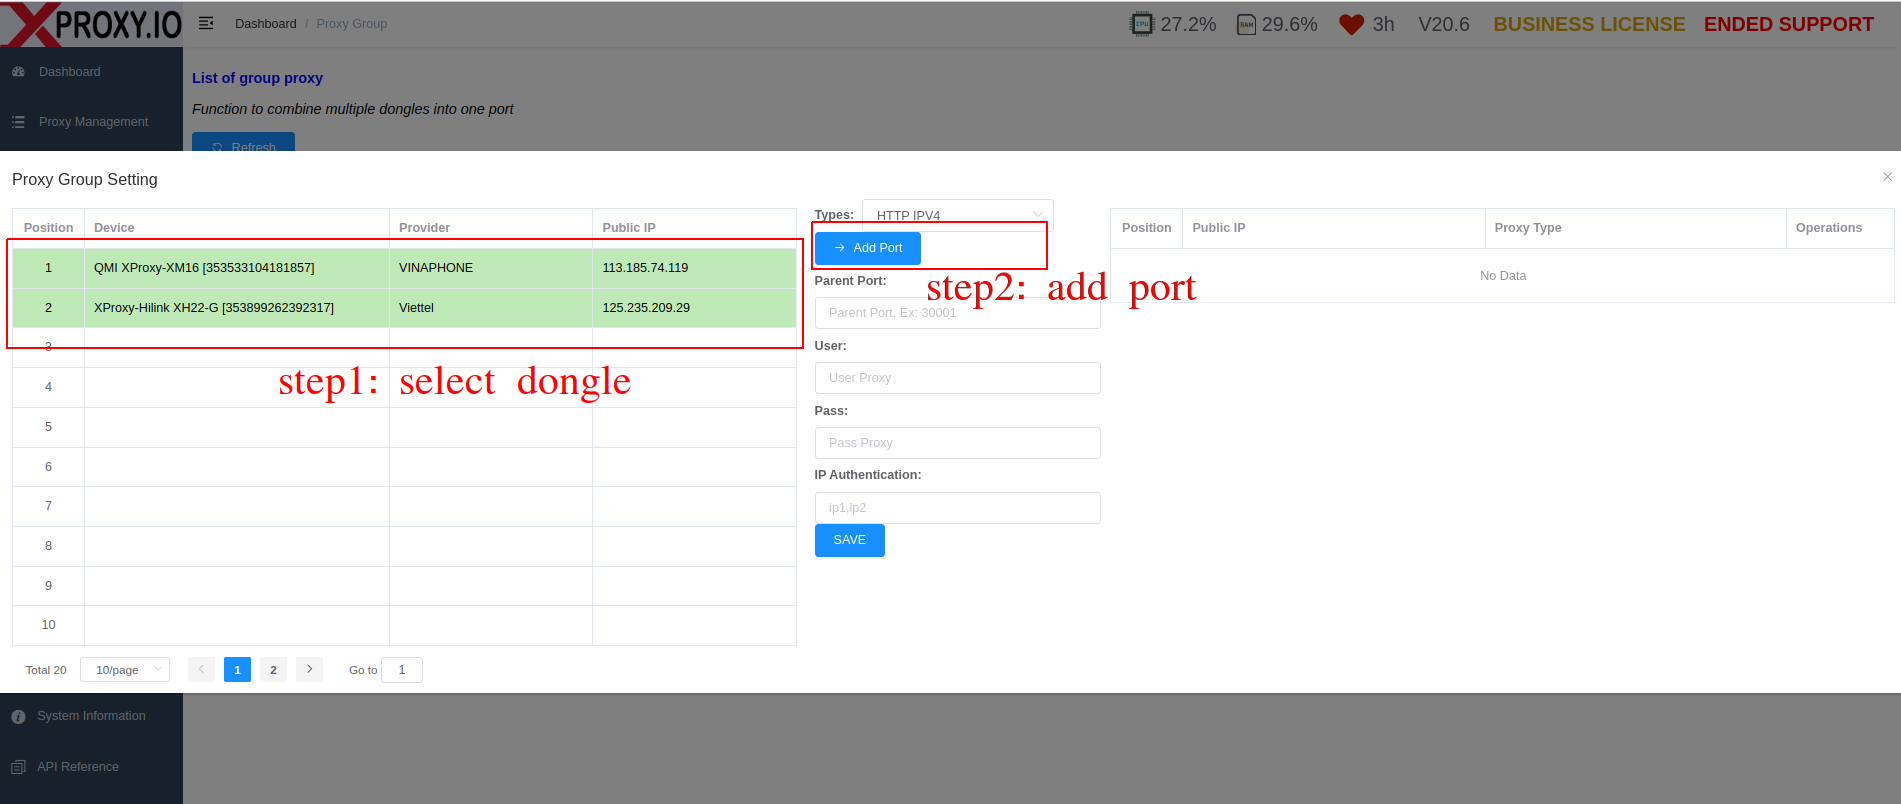
Task: Click the API Reference sidebar icon
Action: point(18,767)
